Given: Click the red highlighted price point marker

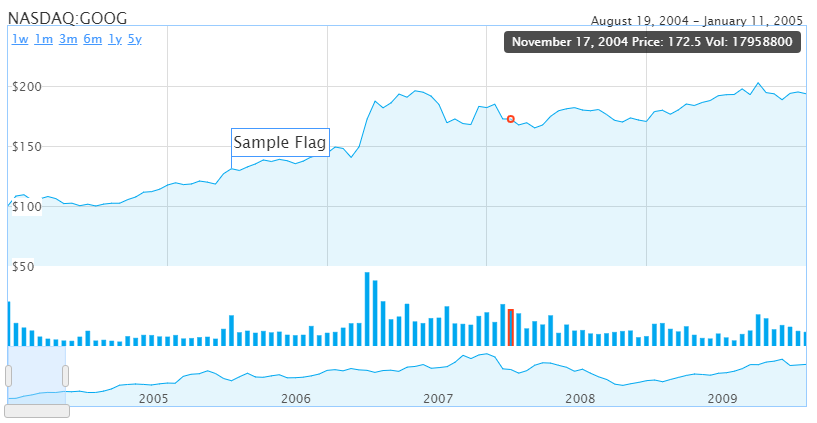Looking at the screenshot, I should click(511, 119).
